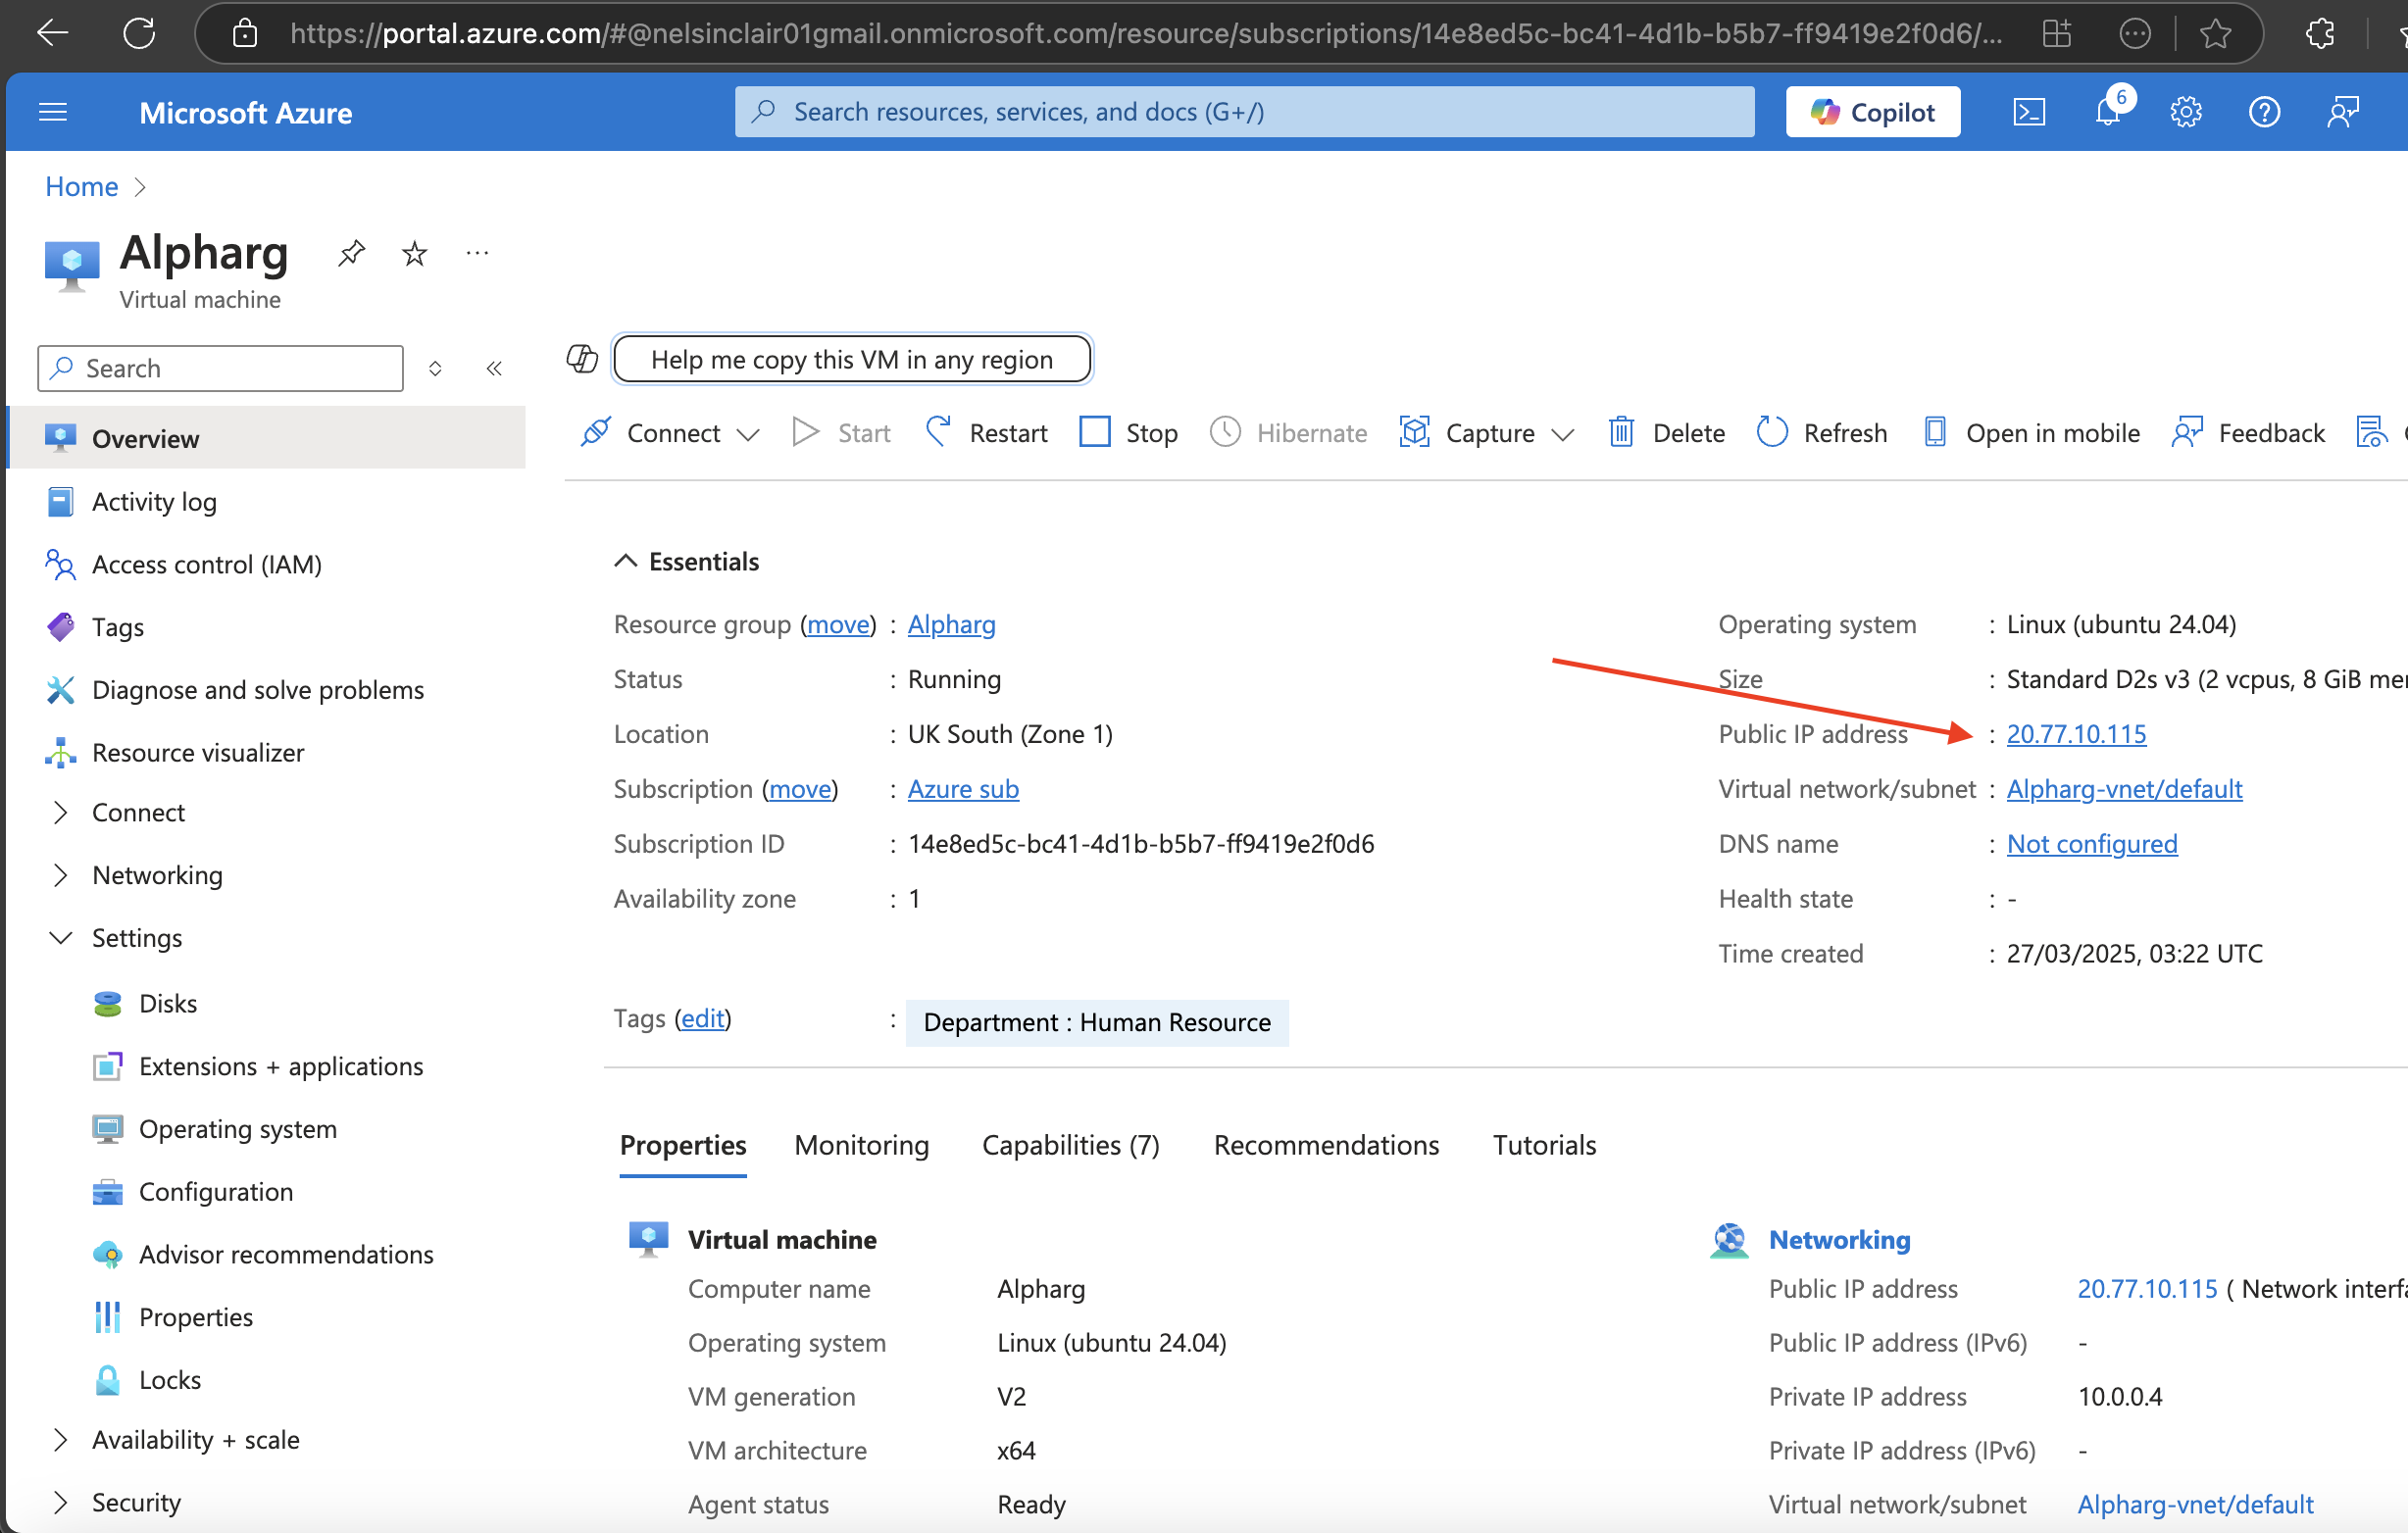Open Tags in the sidebar
Image resolution: width=2408 pixels, height=1533 pixels.
tap(118, 627)
